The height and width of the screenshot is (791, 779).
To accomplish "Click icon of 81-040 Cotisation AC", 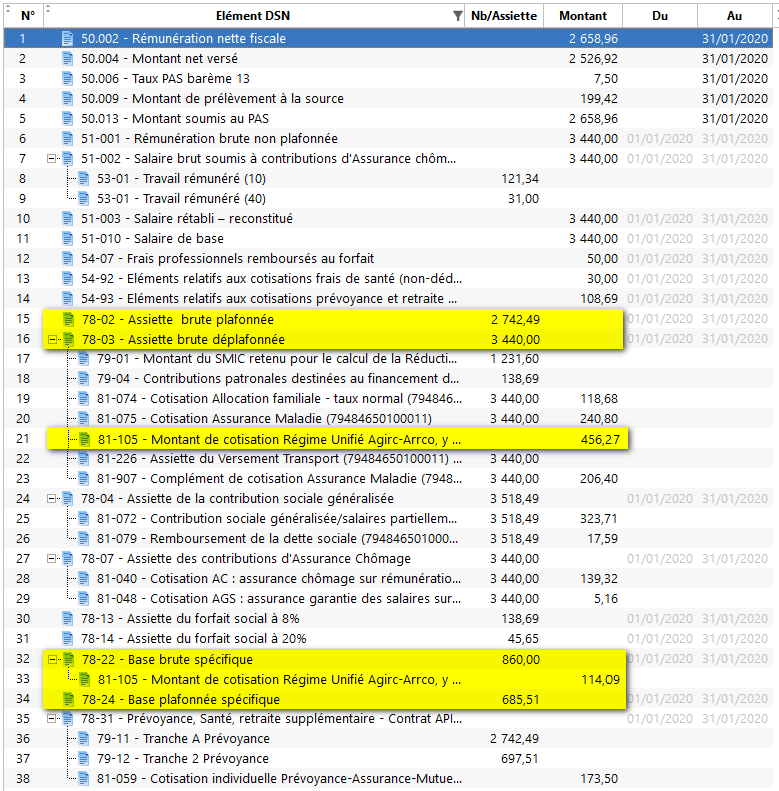I will [83, 579].
